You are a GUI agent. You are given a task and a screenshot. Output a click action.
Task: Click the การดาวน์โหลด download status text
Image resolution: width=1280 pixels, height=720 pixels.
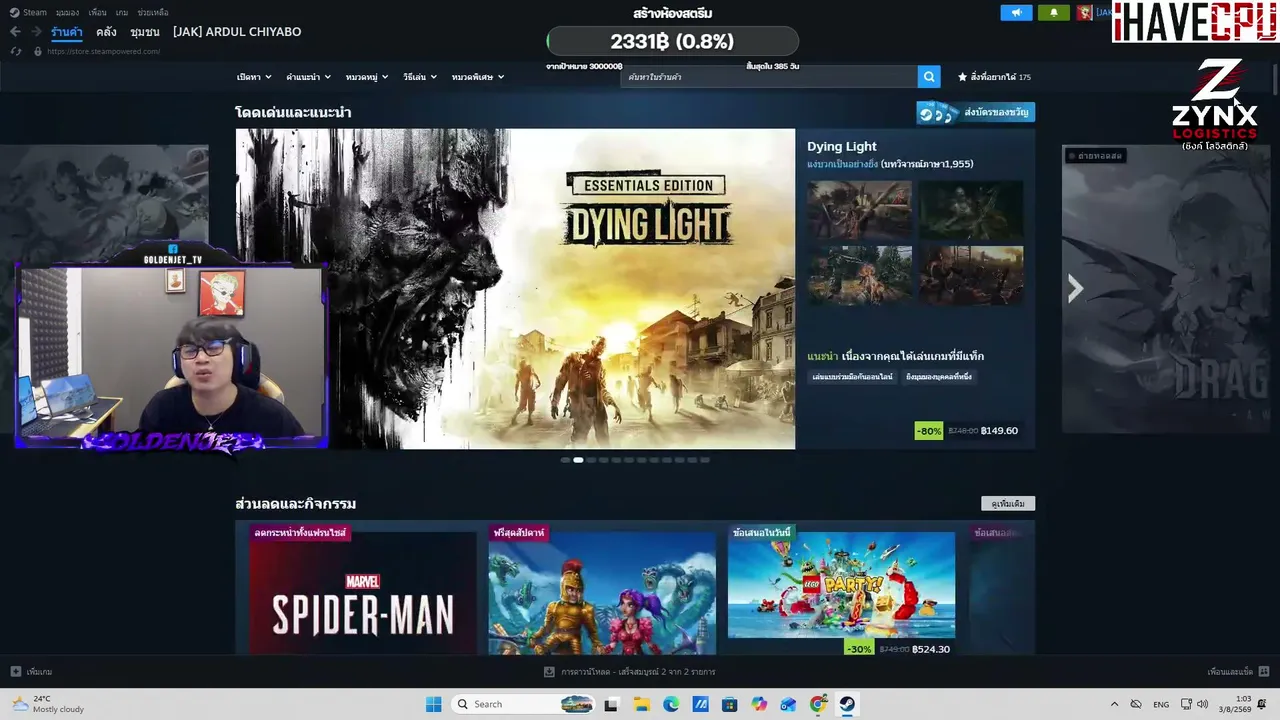coord(638,672)
